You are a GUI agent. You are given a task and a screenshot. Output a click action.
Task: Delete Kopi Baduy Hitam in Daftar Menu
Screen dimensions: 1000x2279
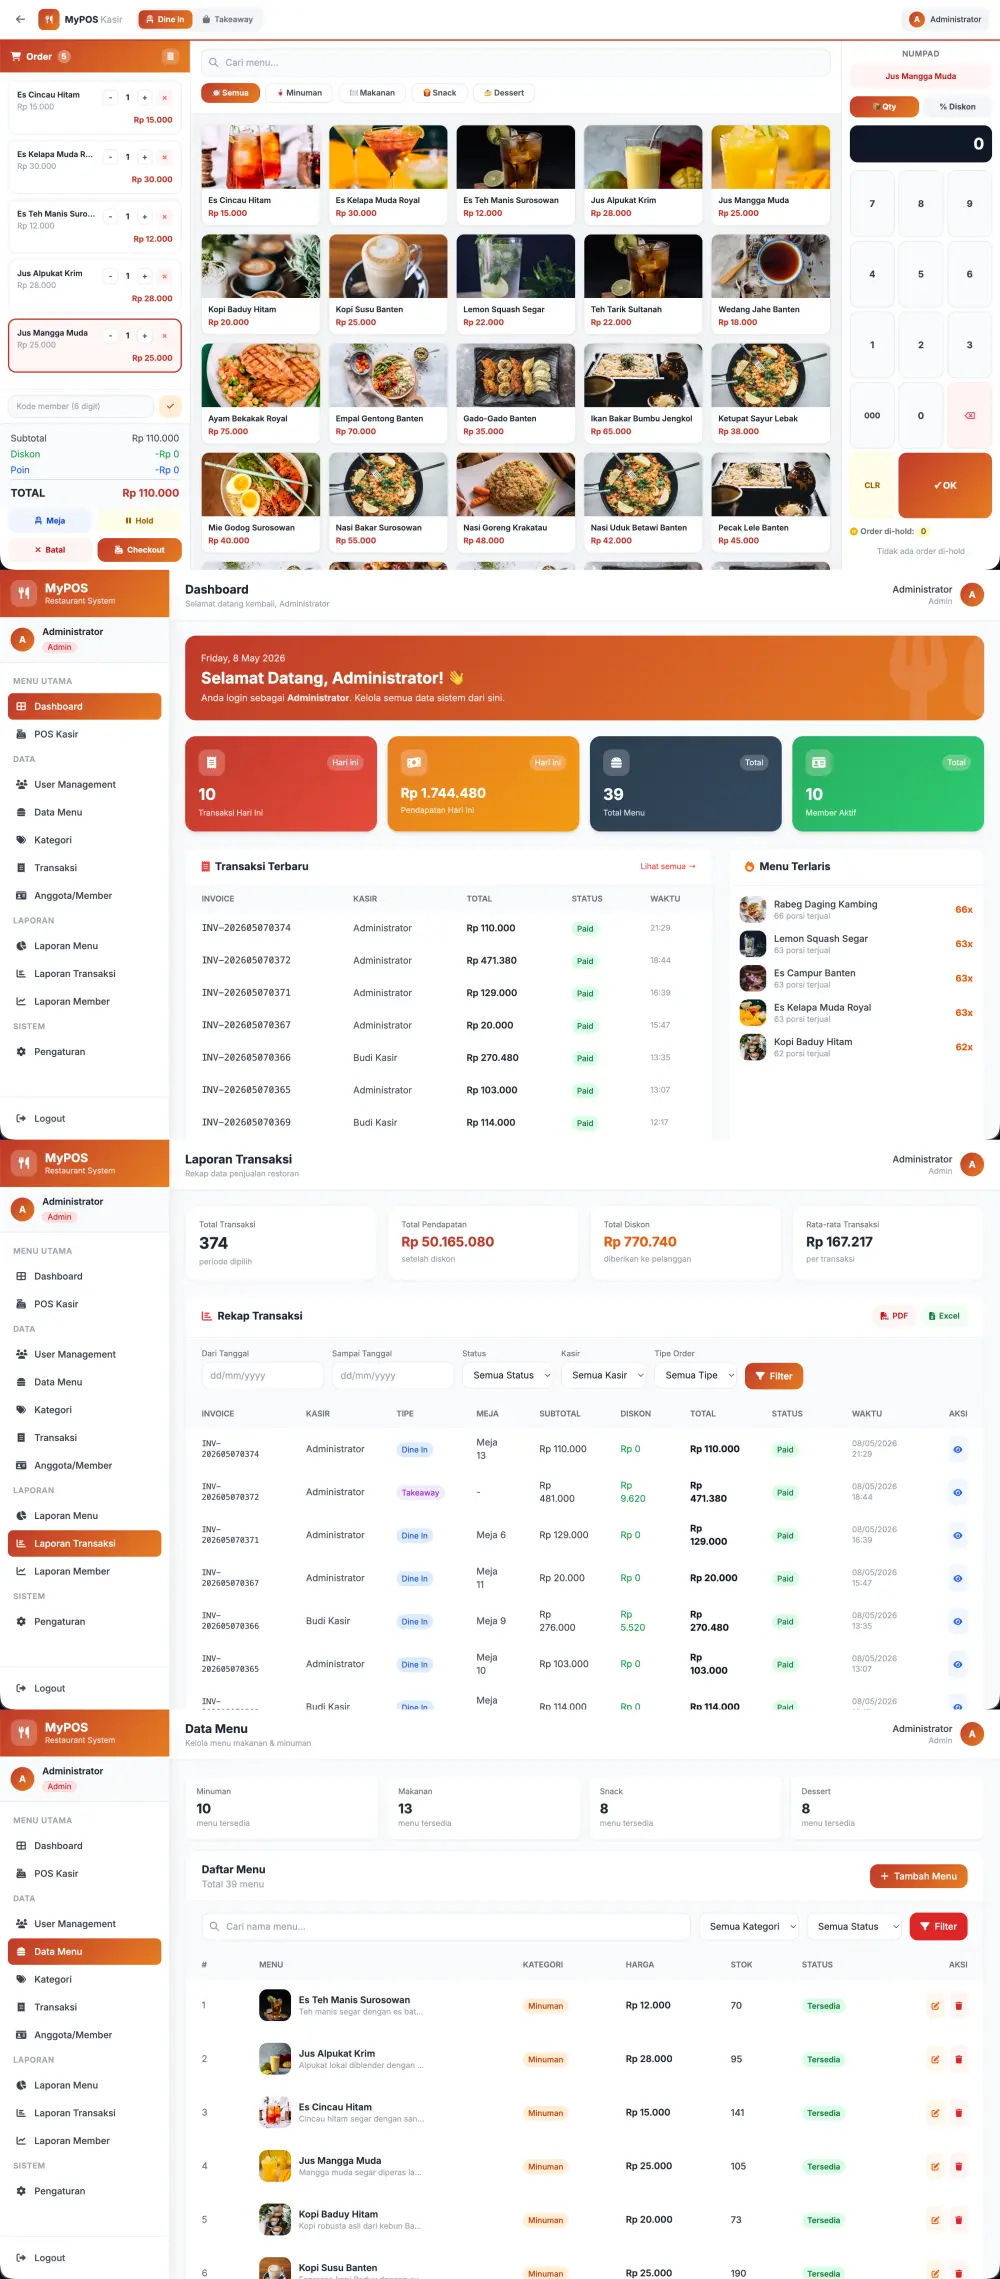(958, 2220)
